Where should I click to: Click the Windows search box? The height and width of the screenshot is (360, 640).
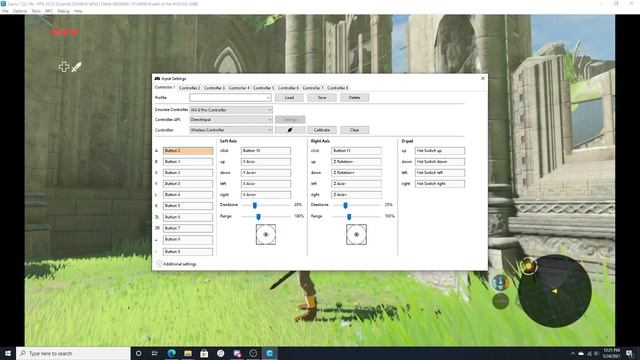tap(73, 353)
